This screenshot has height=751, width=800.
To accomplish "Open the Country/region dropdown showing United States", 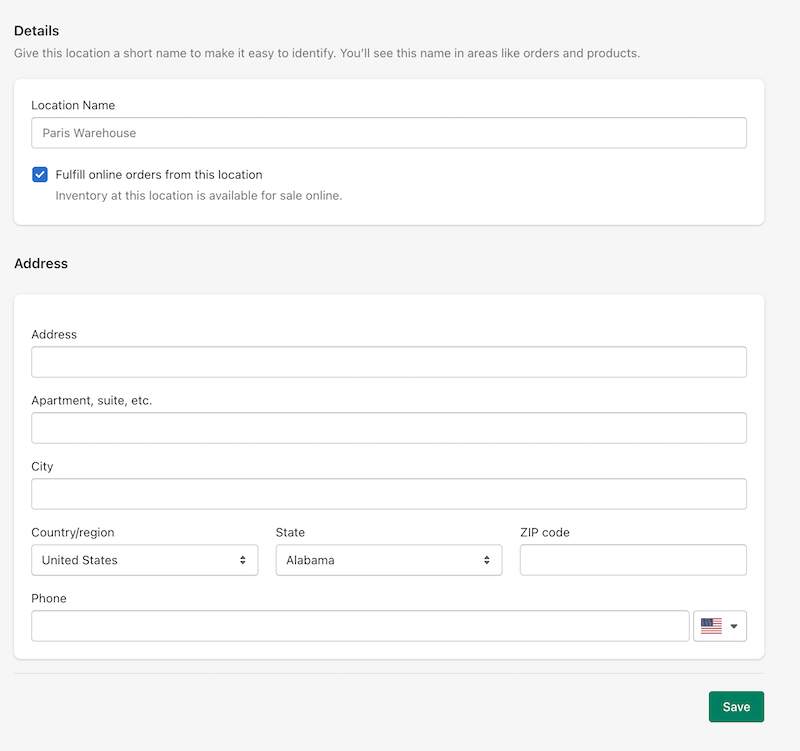I will point(135,560).
